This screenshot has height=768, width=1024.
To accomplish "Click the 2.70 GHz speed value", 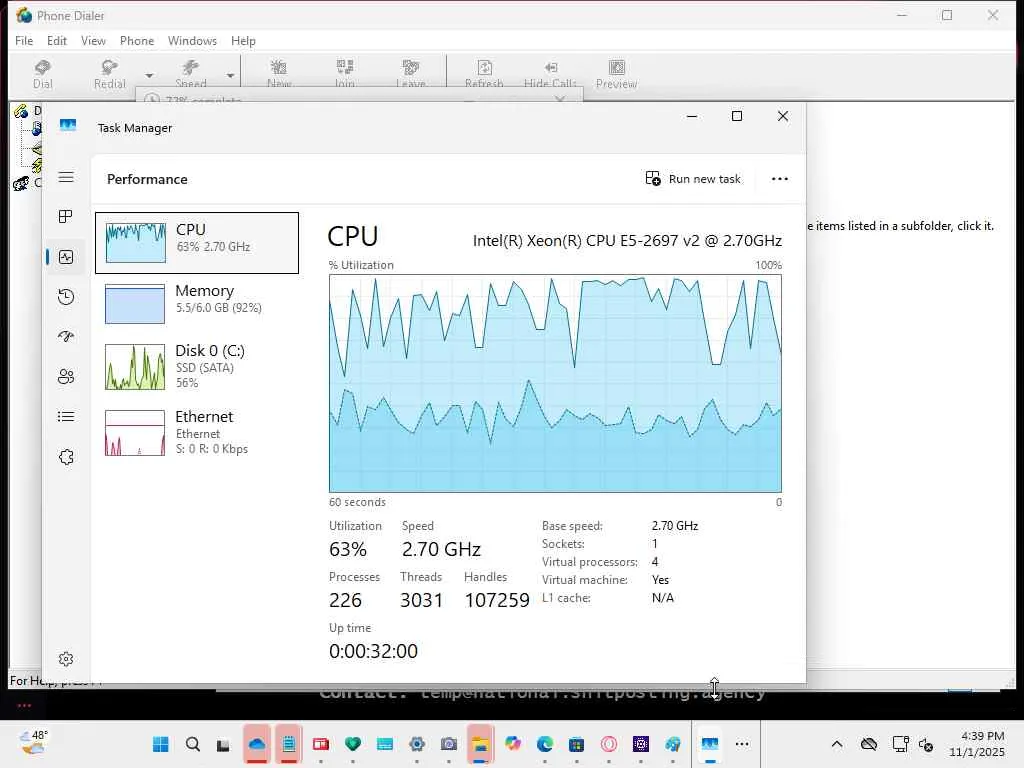I will click(x=441, y=549).
